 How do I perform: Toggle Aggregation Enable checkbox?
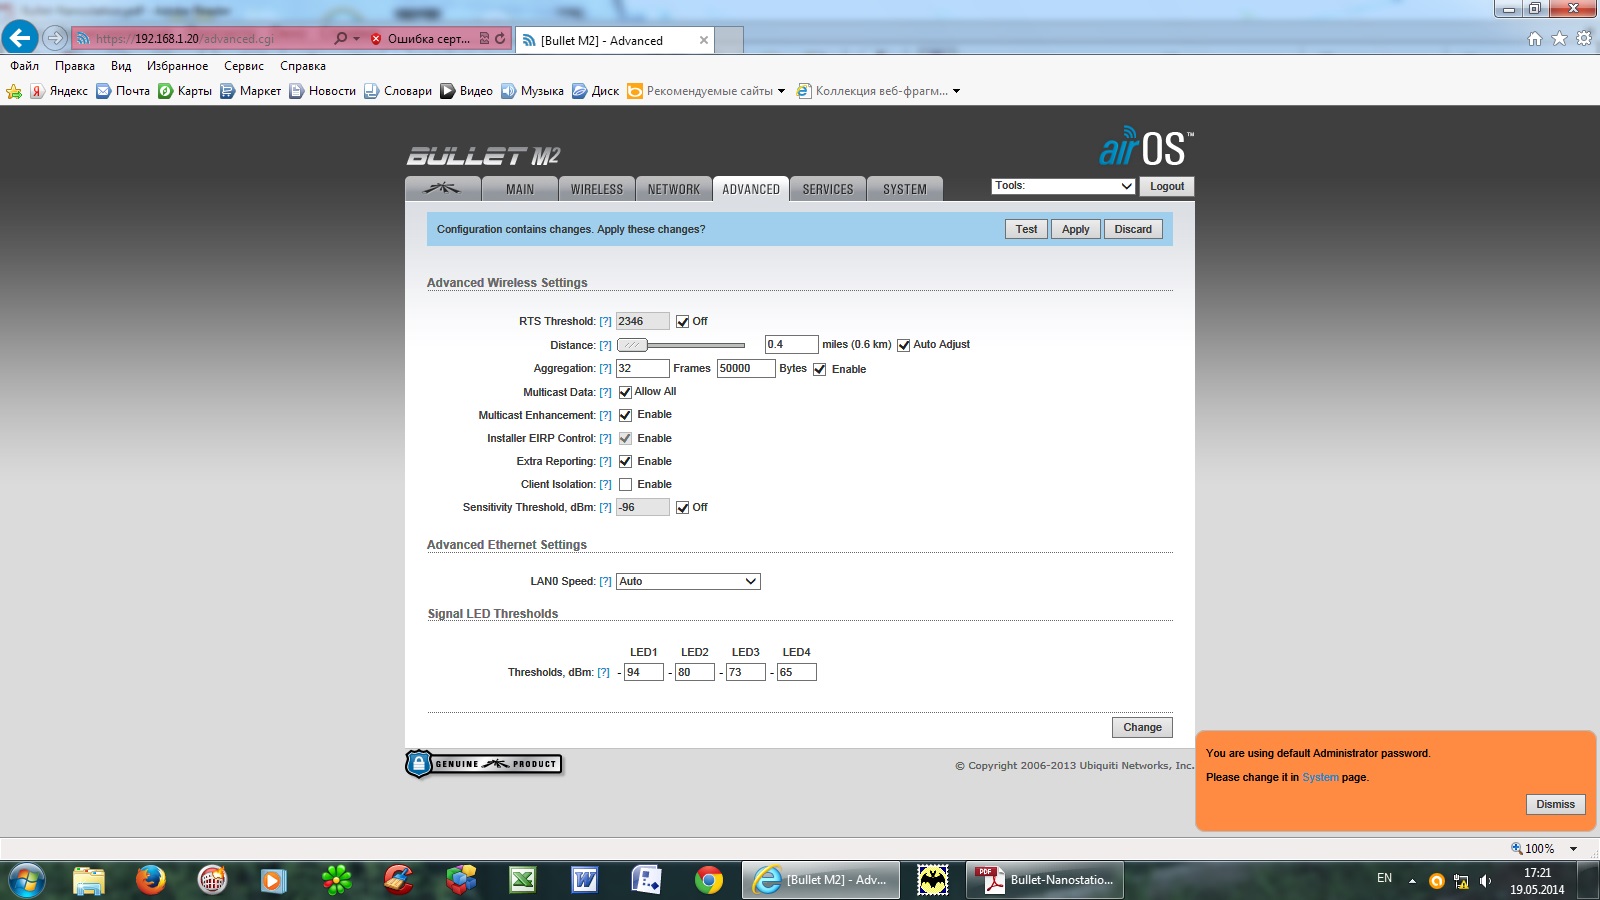(x=820, y=369)
